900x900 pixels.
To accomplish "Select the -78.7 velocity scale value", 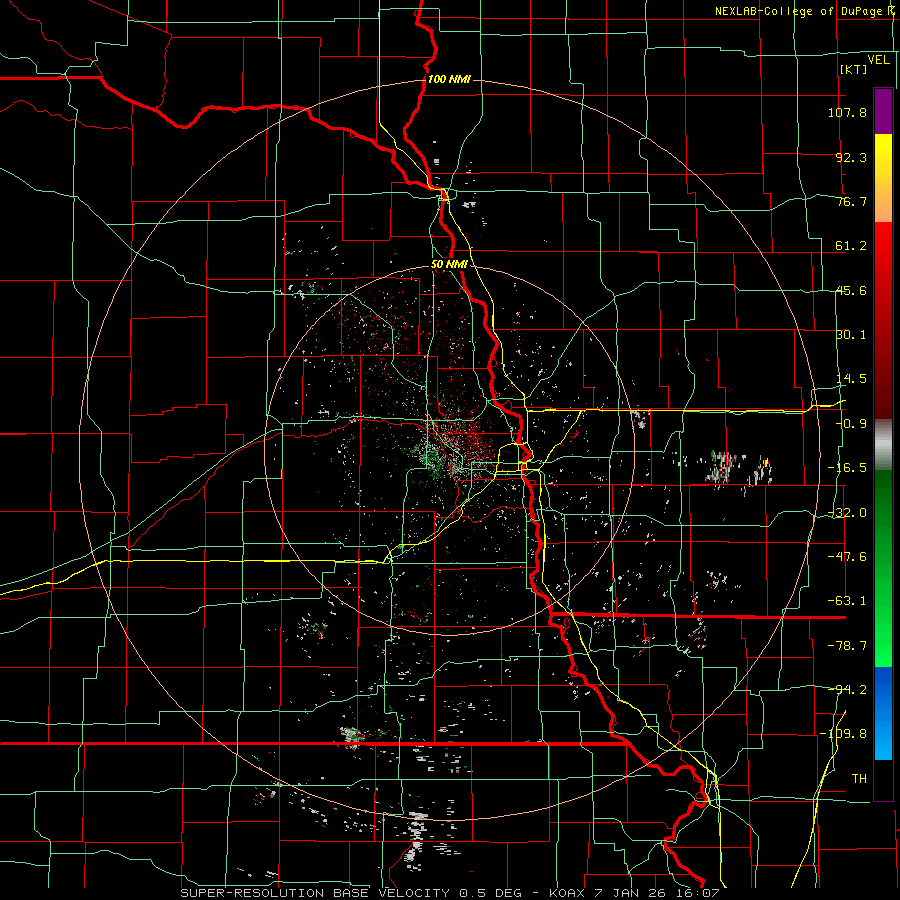I will tap(847, 646).
